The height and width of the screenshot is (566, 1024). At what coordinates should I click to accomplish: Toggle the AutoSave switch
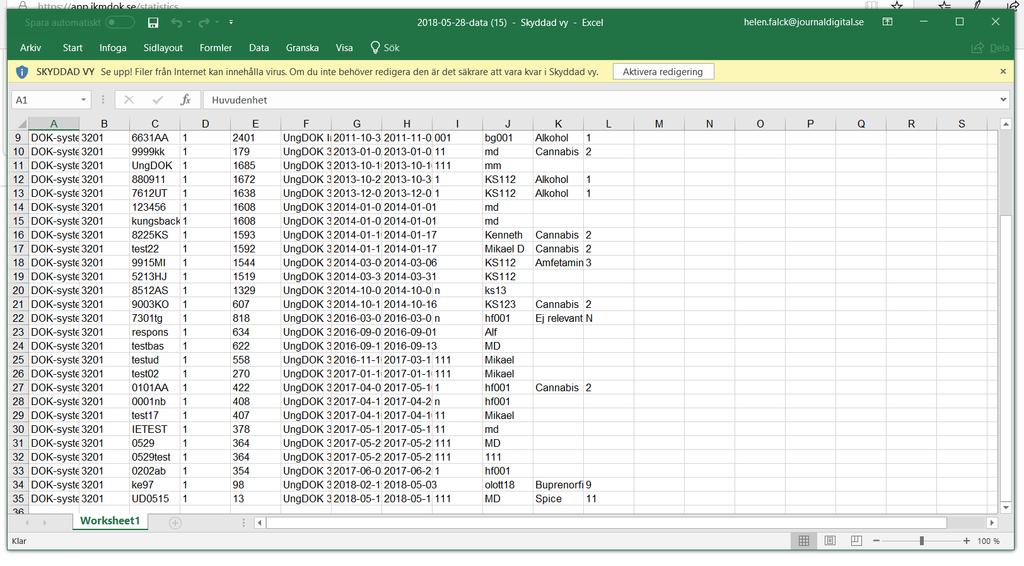120,23
